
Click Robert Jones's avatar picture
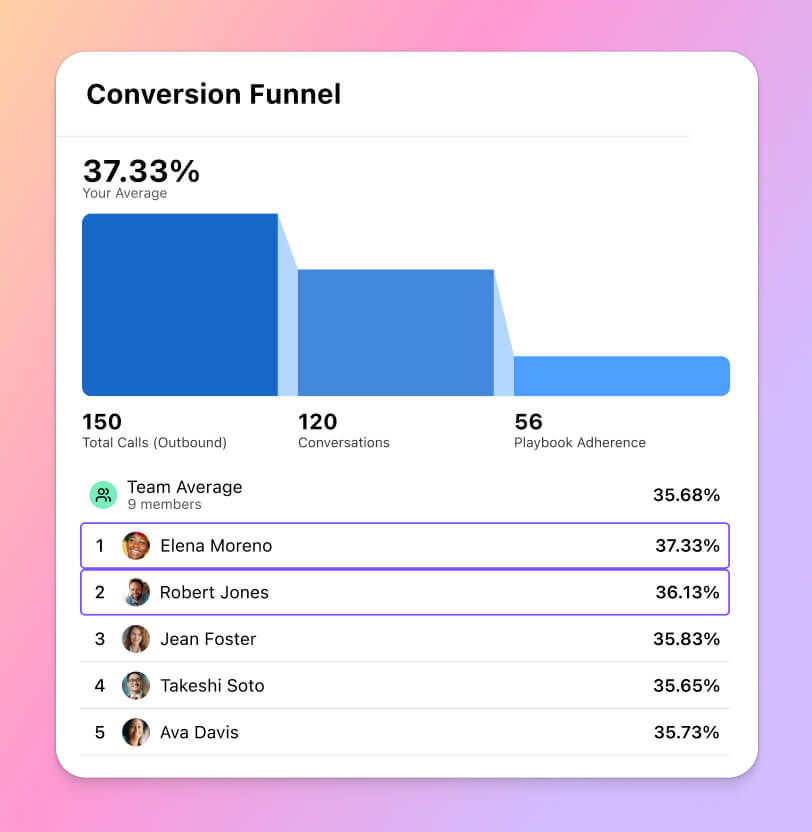pos(136,592)
